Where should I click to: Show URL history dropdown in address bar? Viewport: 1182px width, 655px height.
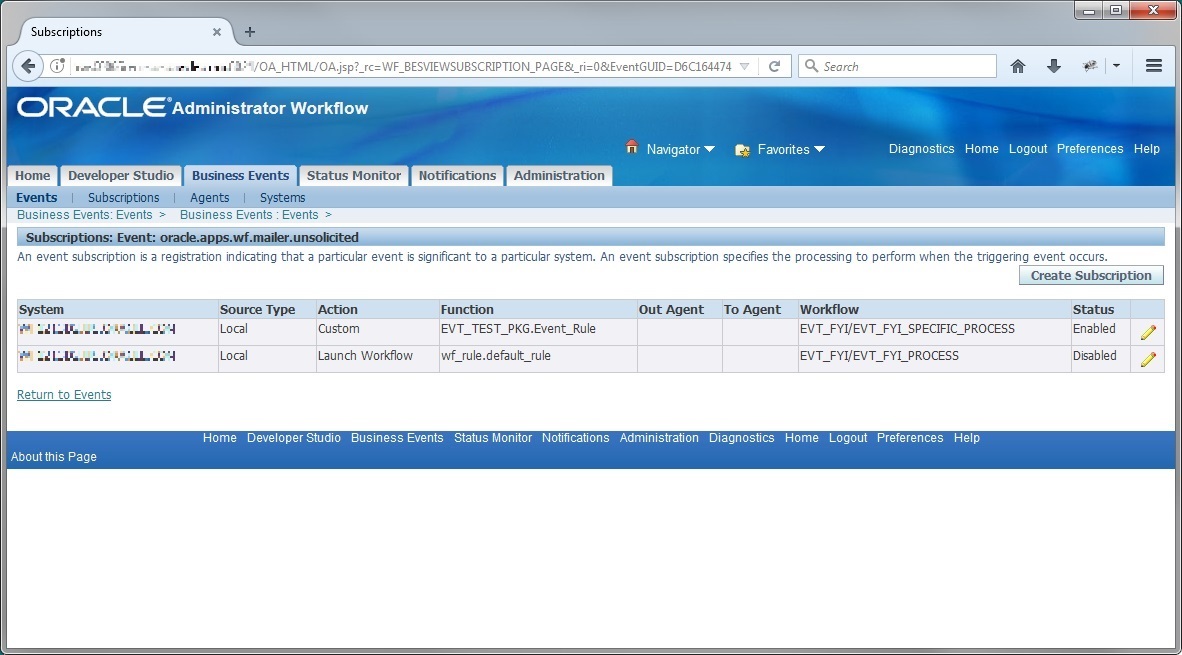(744, 66)
